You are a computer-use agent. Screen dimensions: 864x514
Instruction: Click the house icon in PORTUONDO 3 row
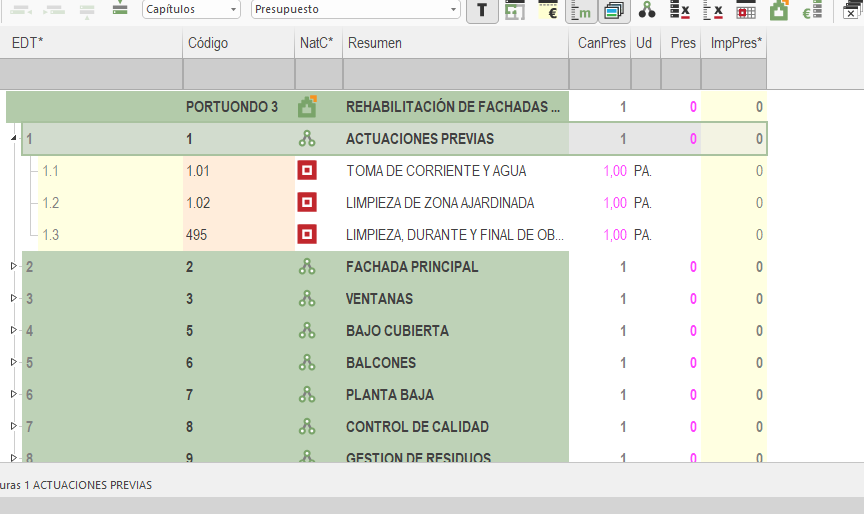tap(307, 106)
